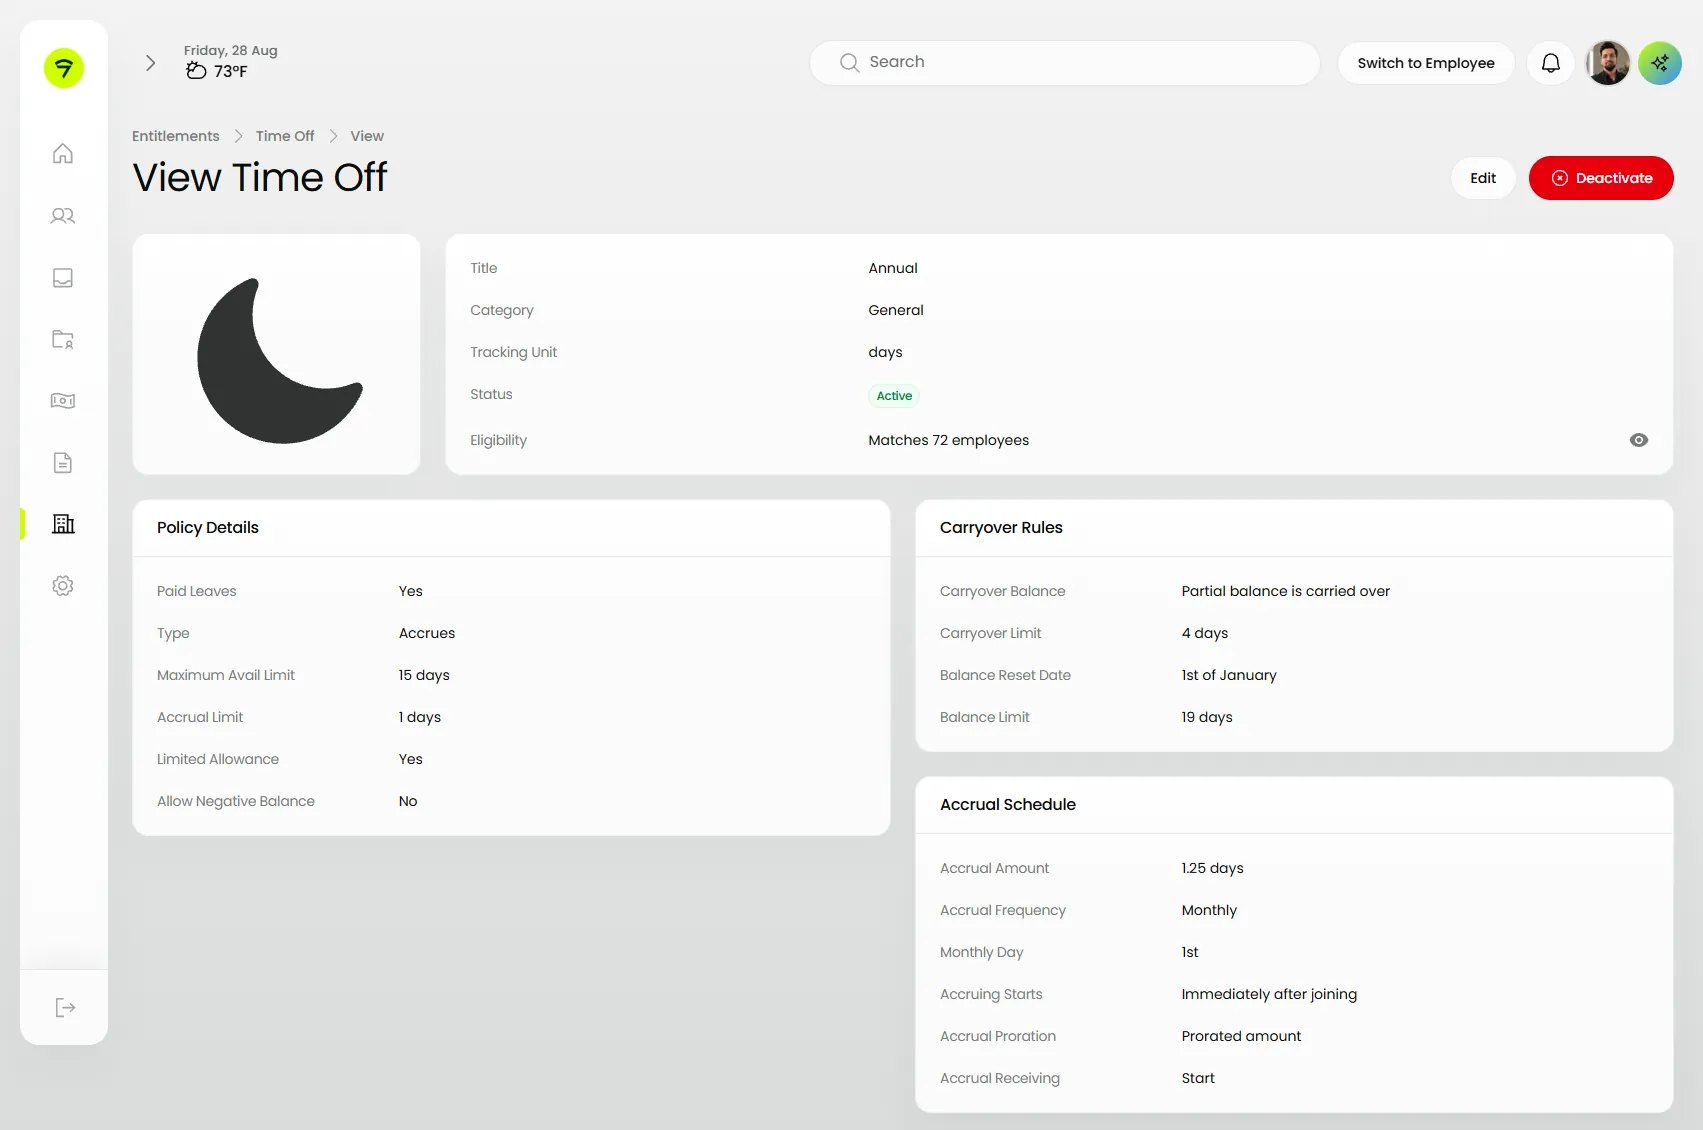Click the '1.25 days' accrual amount
This screenshot has height=1130, width=1703.
coord(1212,868)
